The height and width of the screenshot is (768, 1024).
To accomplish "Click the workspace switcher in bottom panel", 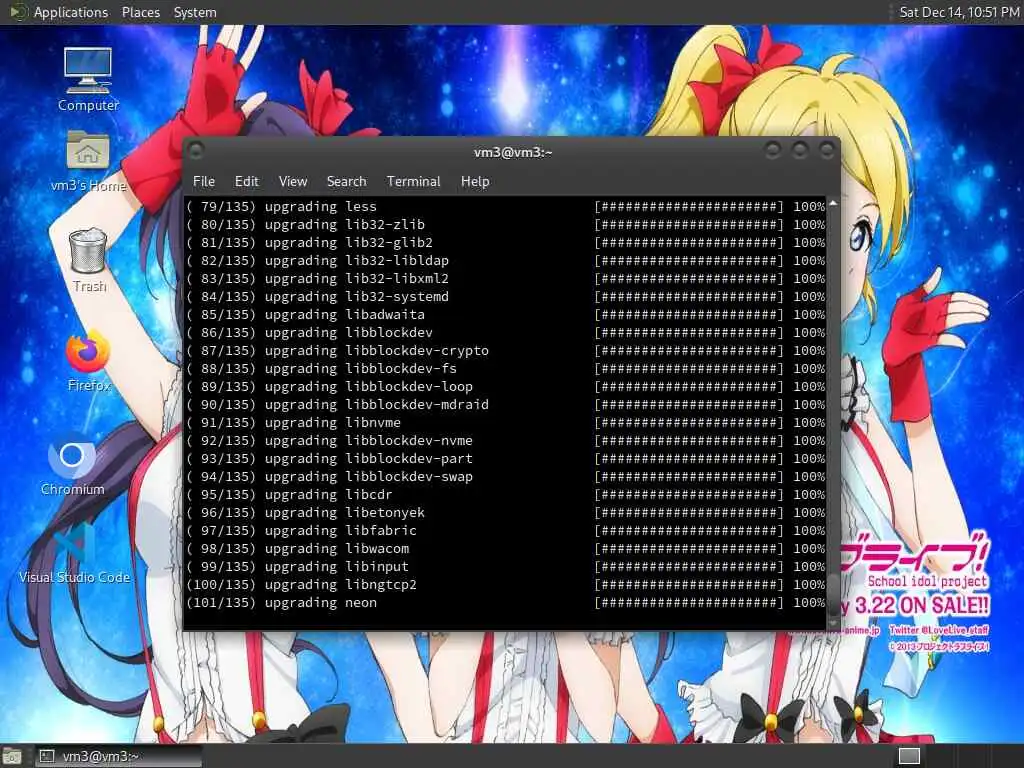I will (909, 756).
